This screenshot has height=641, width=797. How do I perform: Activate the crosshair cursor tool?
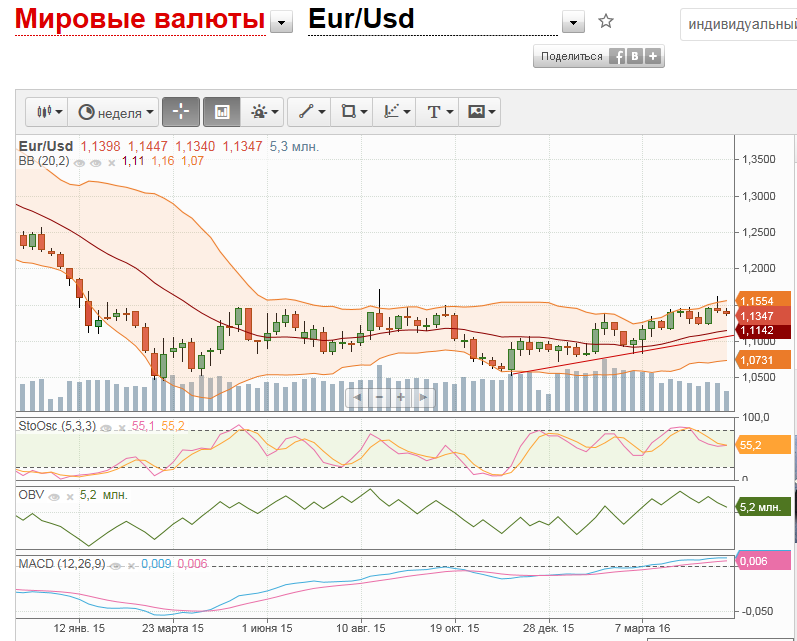pyautogui.click(x=181, y=112)
